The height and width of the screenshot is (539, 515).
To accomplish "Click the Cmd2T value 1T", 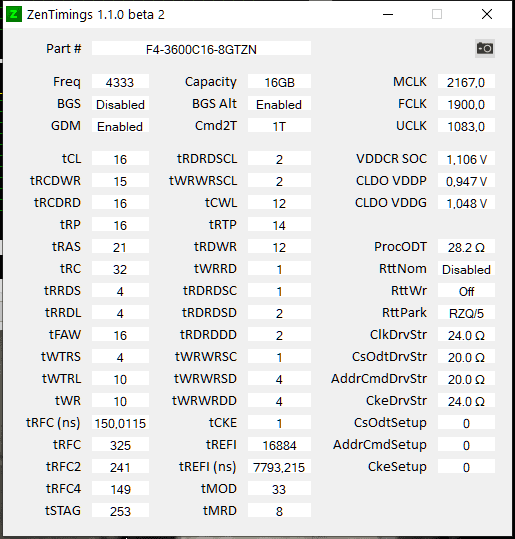I will (279, 125).
